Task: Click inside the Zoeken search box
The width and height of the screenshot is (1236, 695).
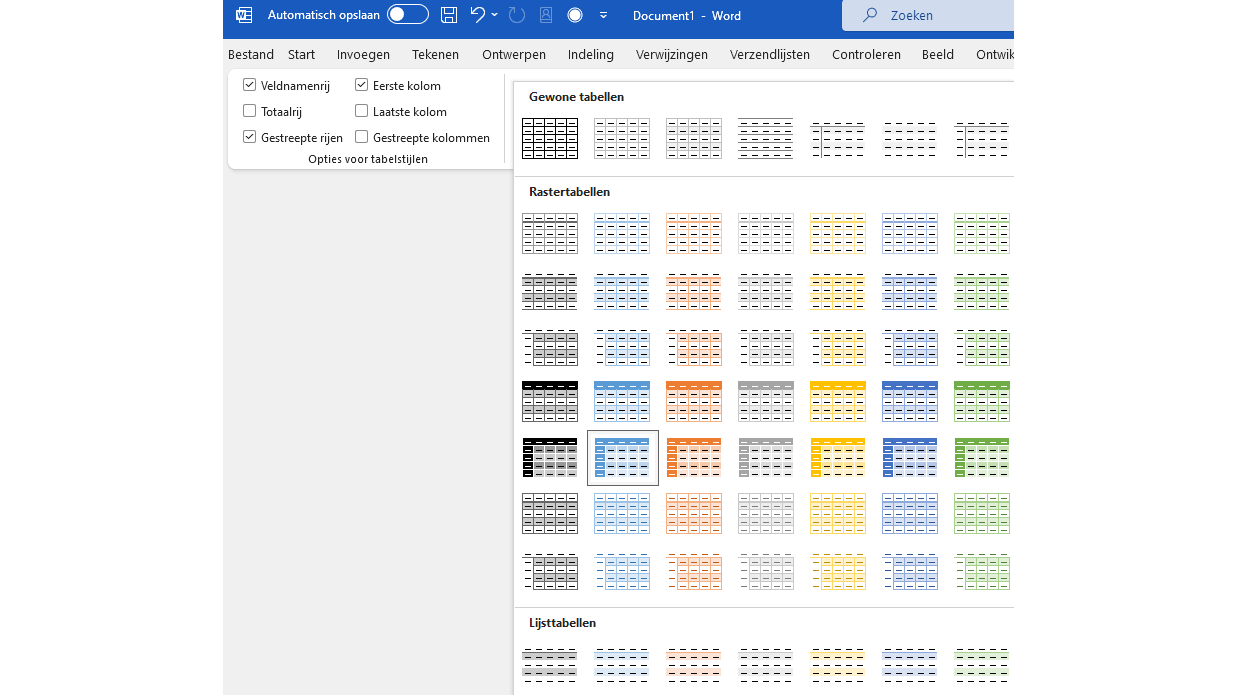Action: coord(928,15)
